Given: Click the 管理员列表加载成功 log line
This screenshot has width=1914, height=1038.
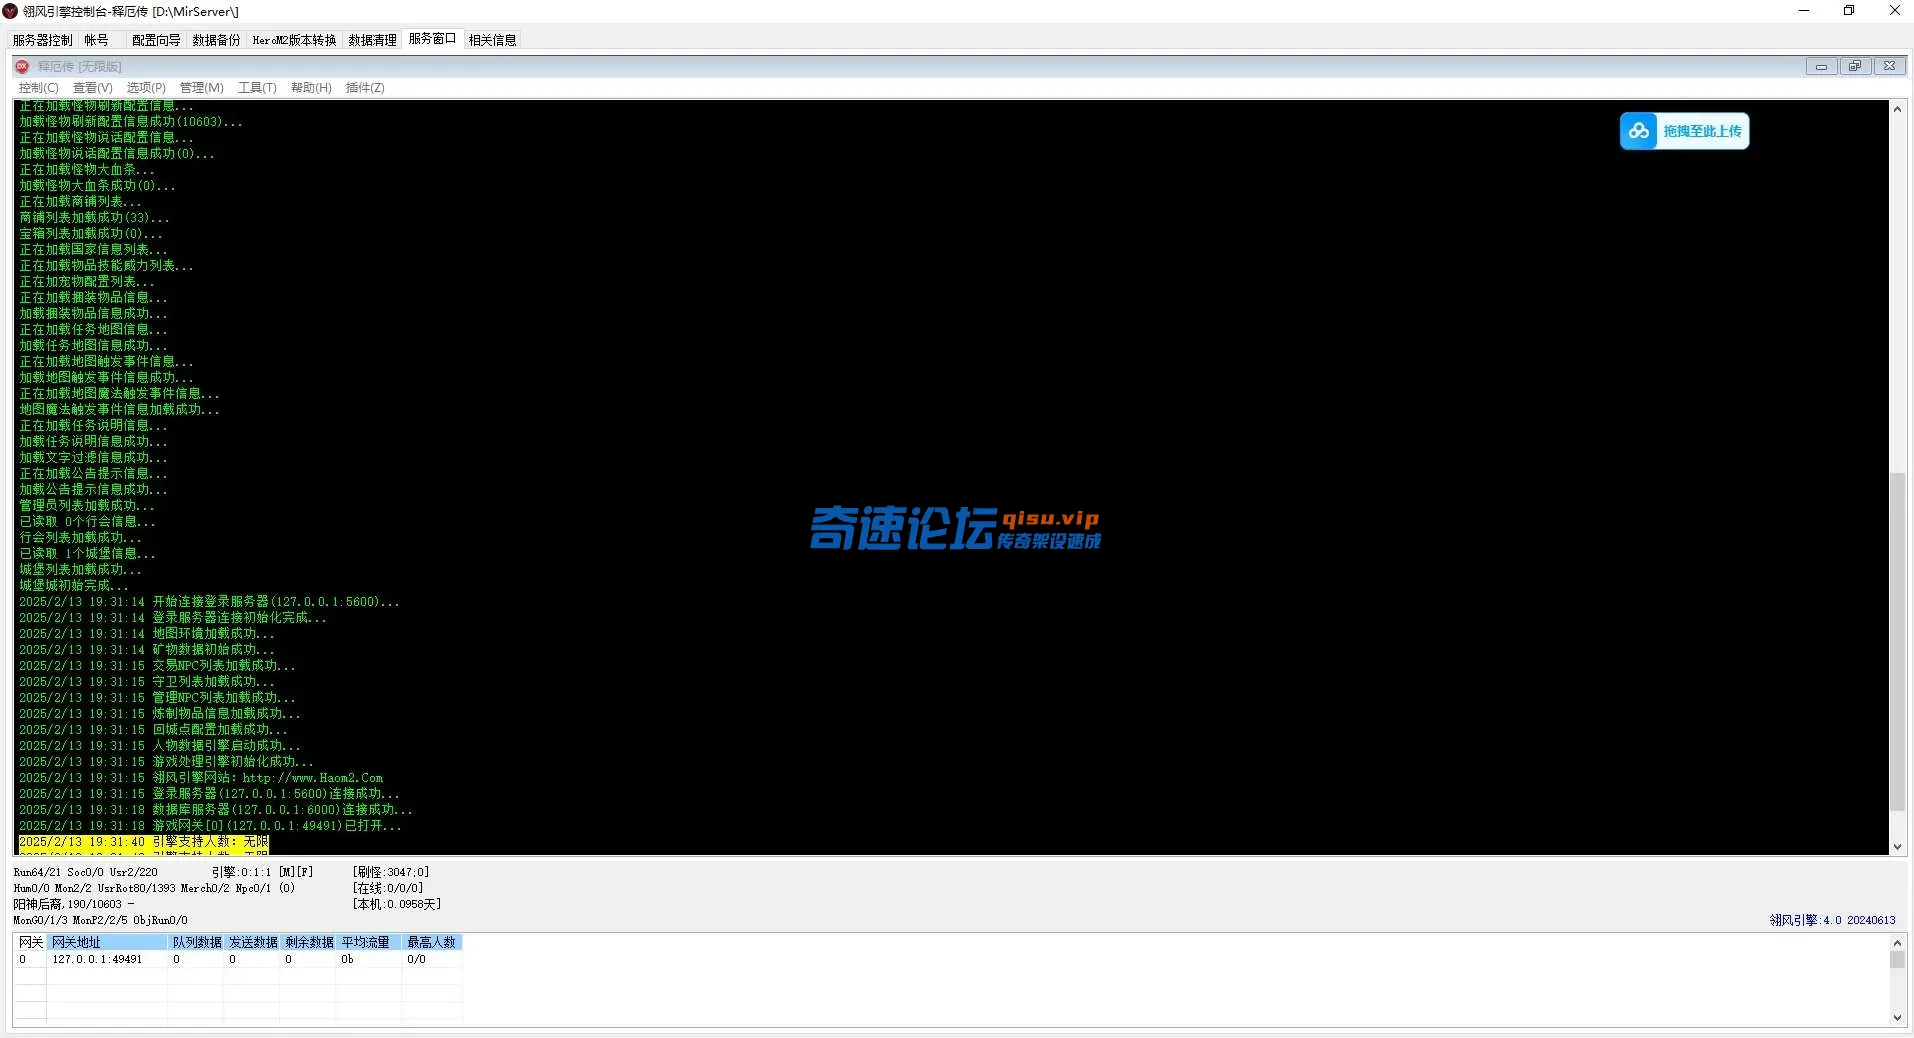Looking at the screenshot, I should tap(87, 506).
